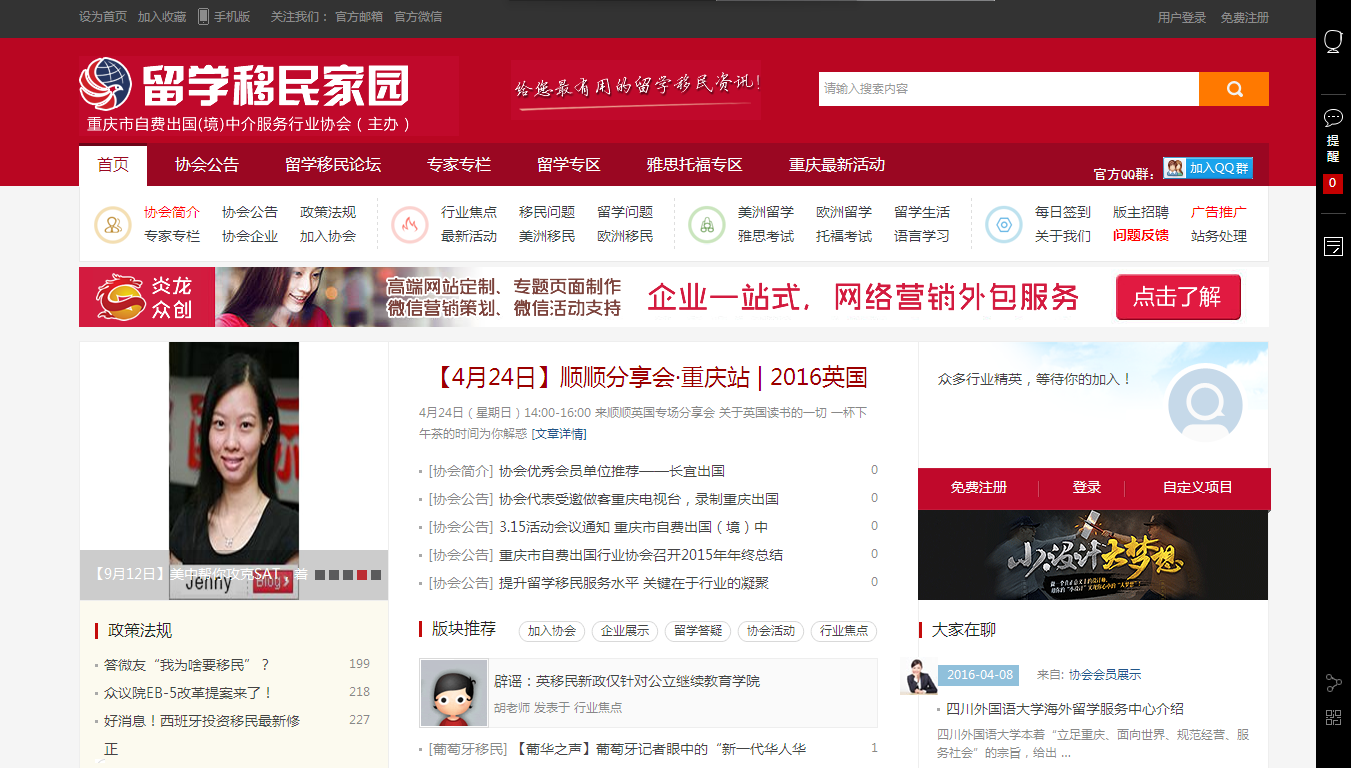Click the 加入协会 recommended tag
The height and width of the screenshot is (768, 1351).
(x=552, y=631)
